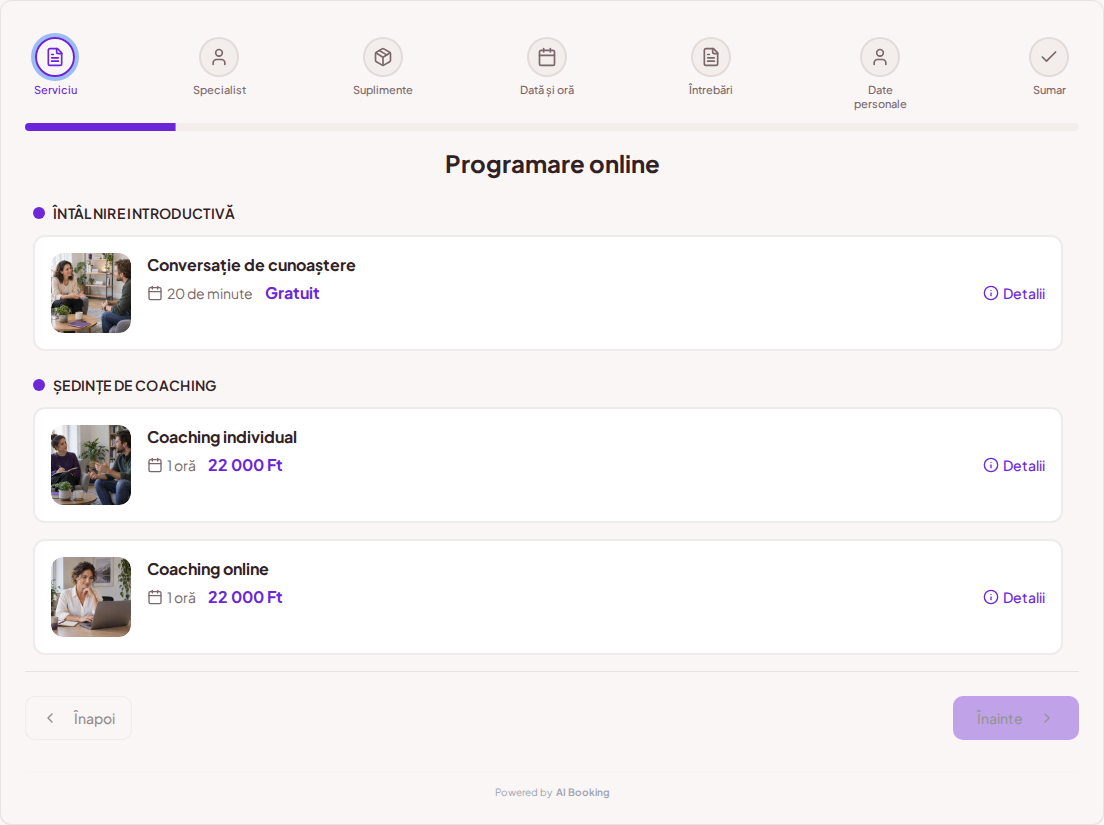Click the Înapoi button label
Screen dimensions: 1104x825
[x=94, y=719]
